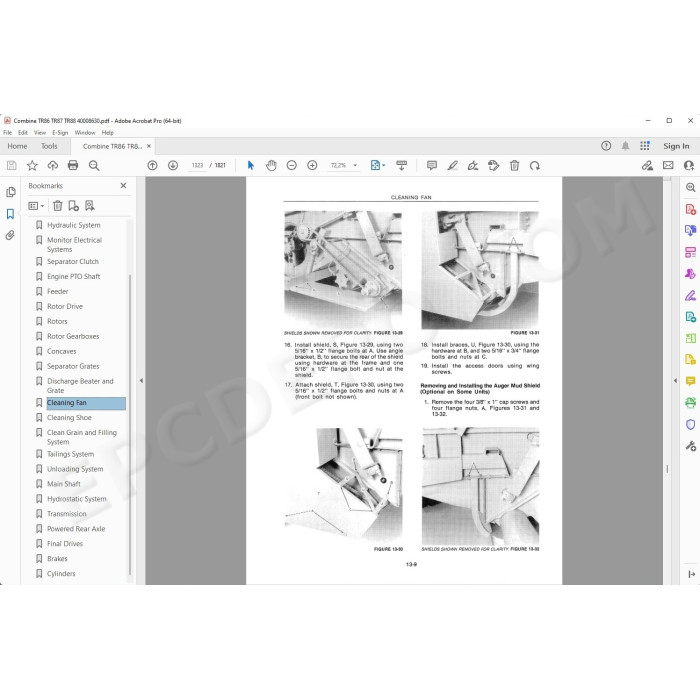Screen dimensions: 700x700
Task: Click the scrolling mode read icon
Action: [x=401, y=166]
